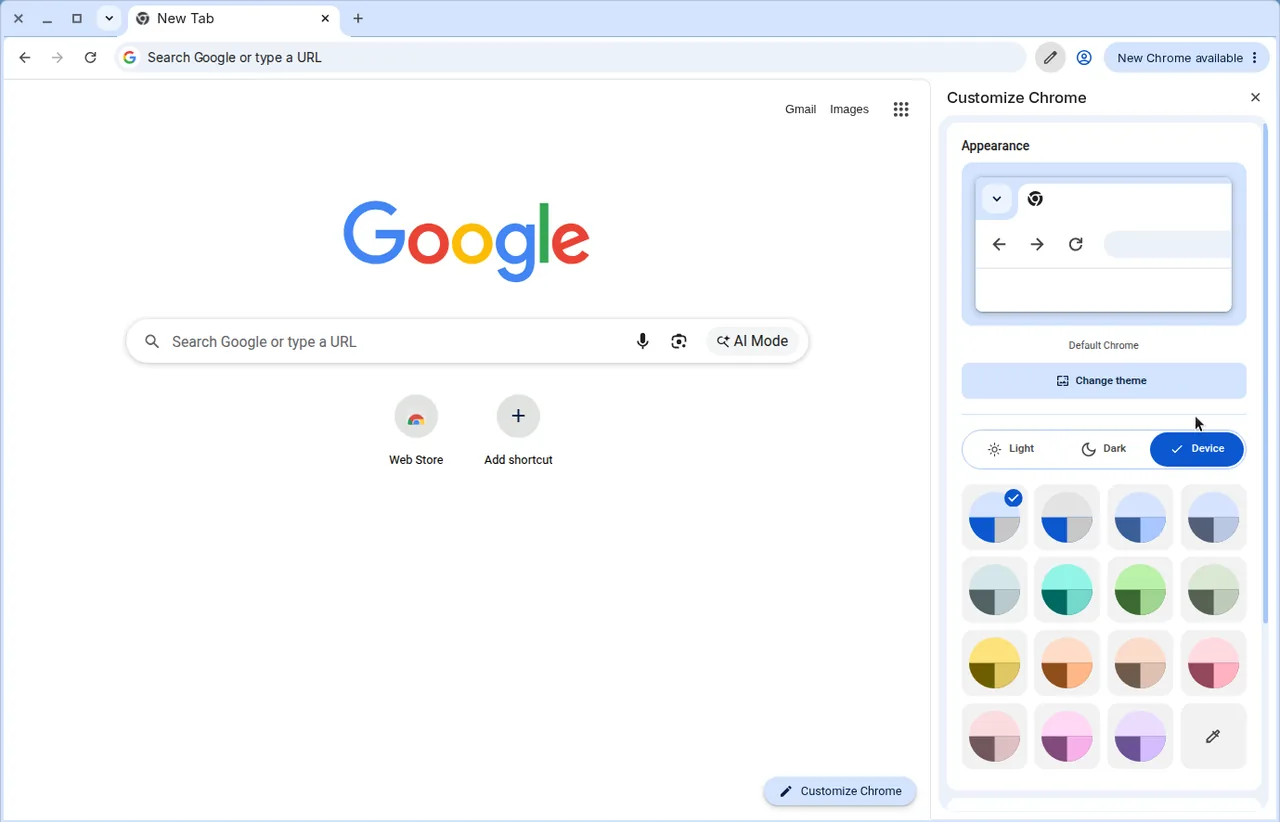Reload the page with the toolbar refresh icon

(x=90, y=58)
